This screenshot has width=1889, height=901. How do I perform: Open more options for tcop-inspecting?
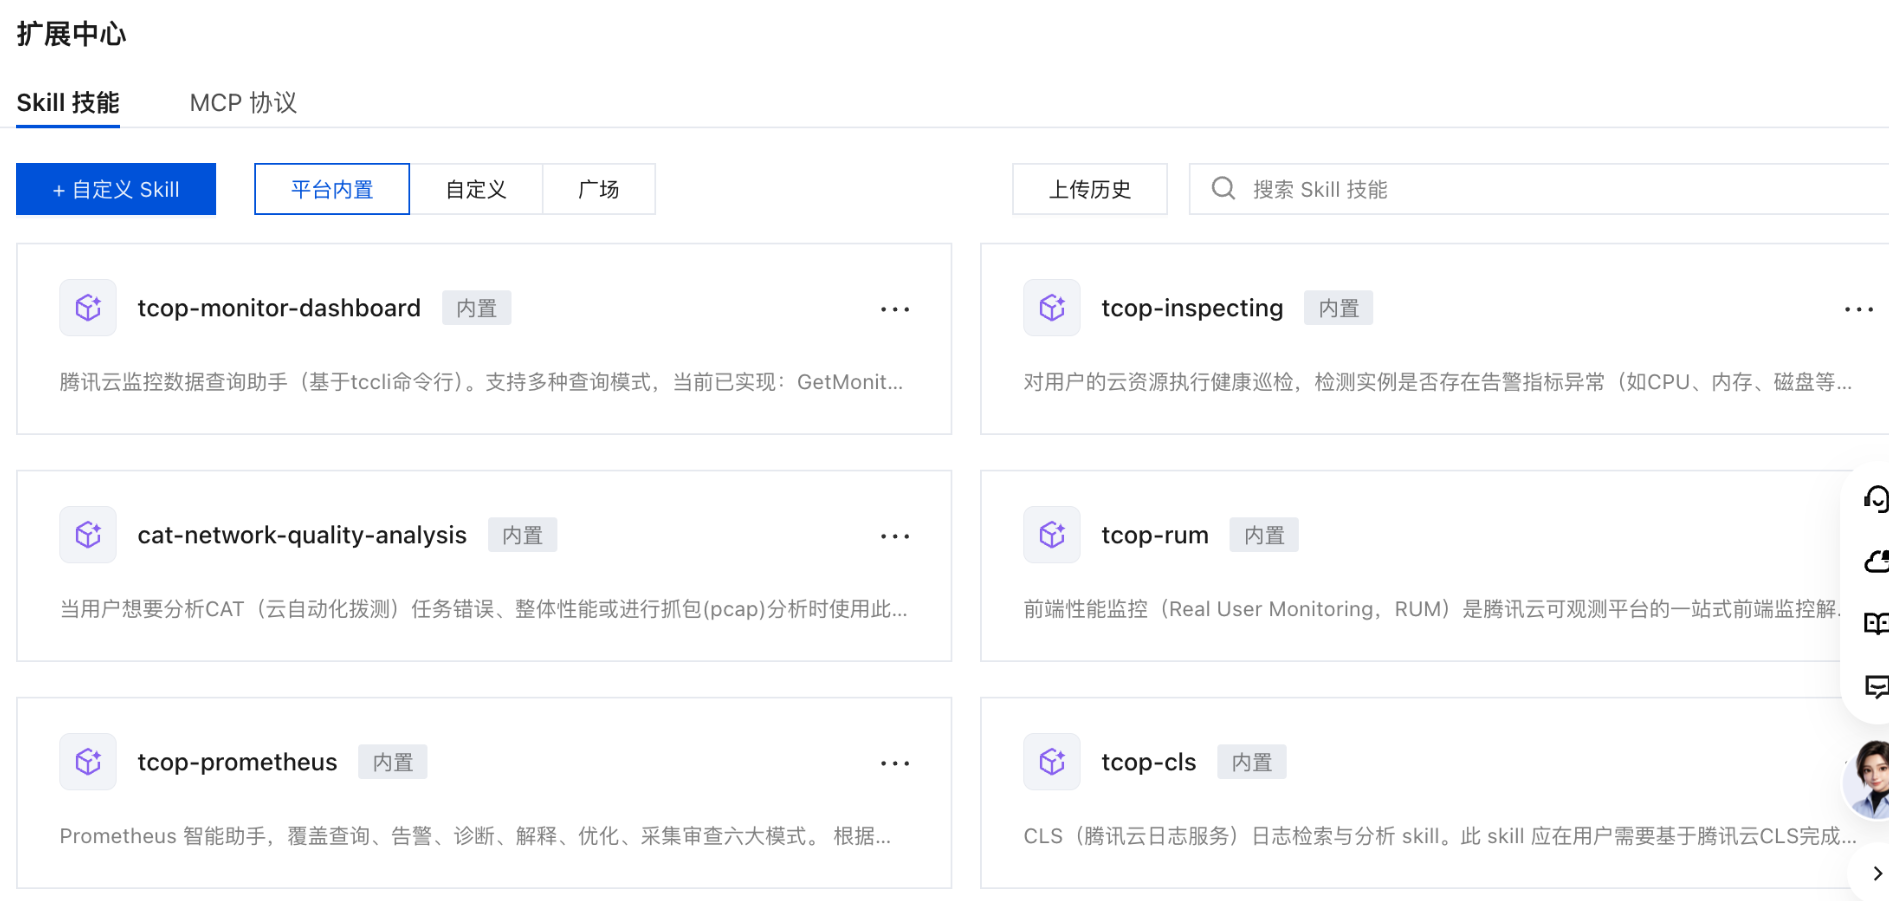(1859, 309)
